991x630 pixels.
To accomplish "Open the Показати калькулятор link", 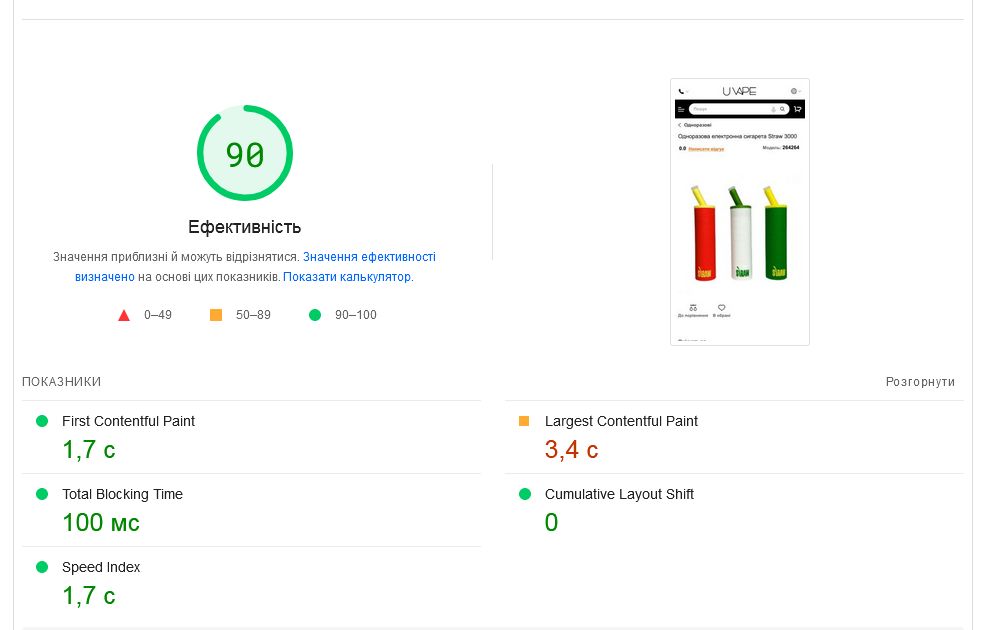I will (346, 277).
